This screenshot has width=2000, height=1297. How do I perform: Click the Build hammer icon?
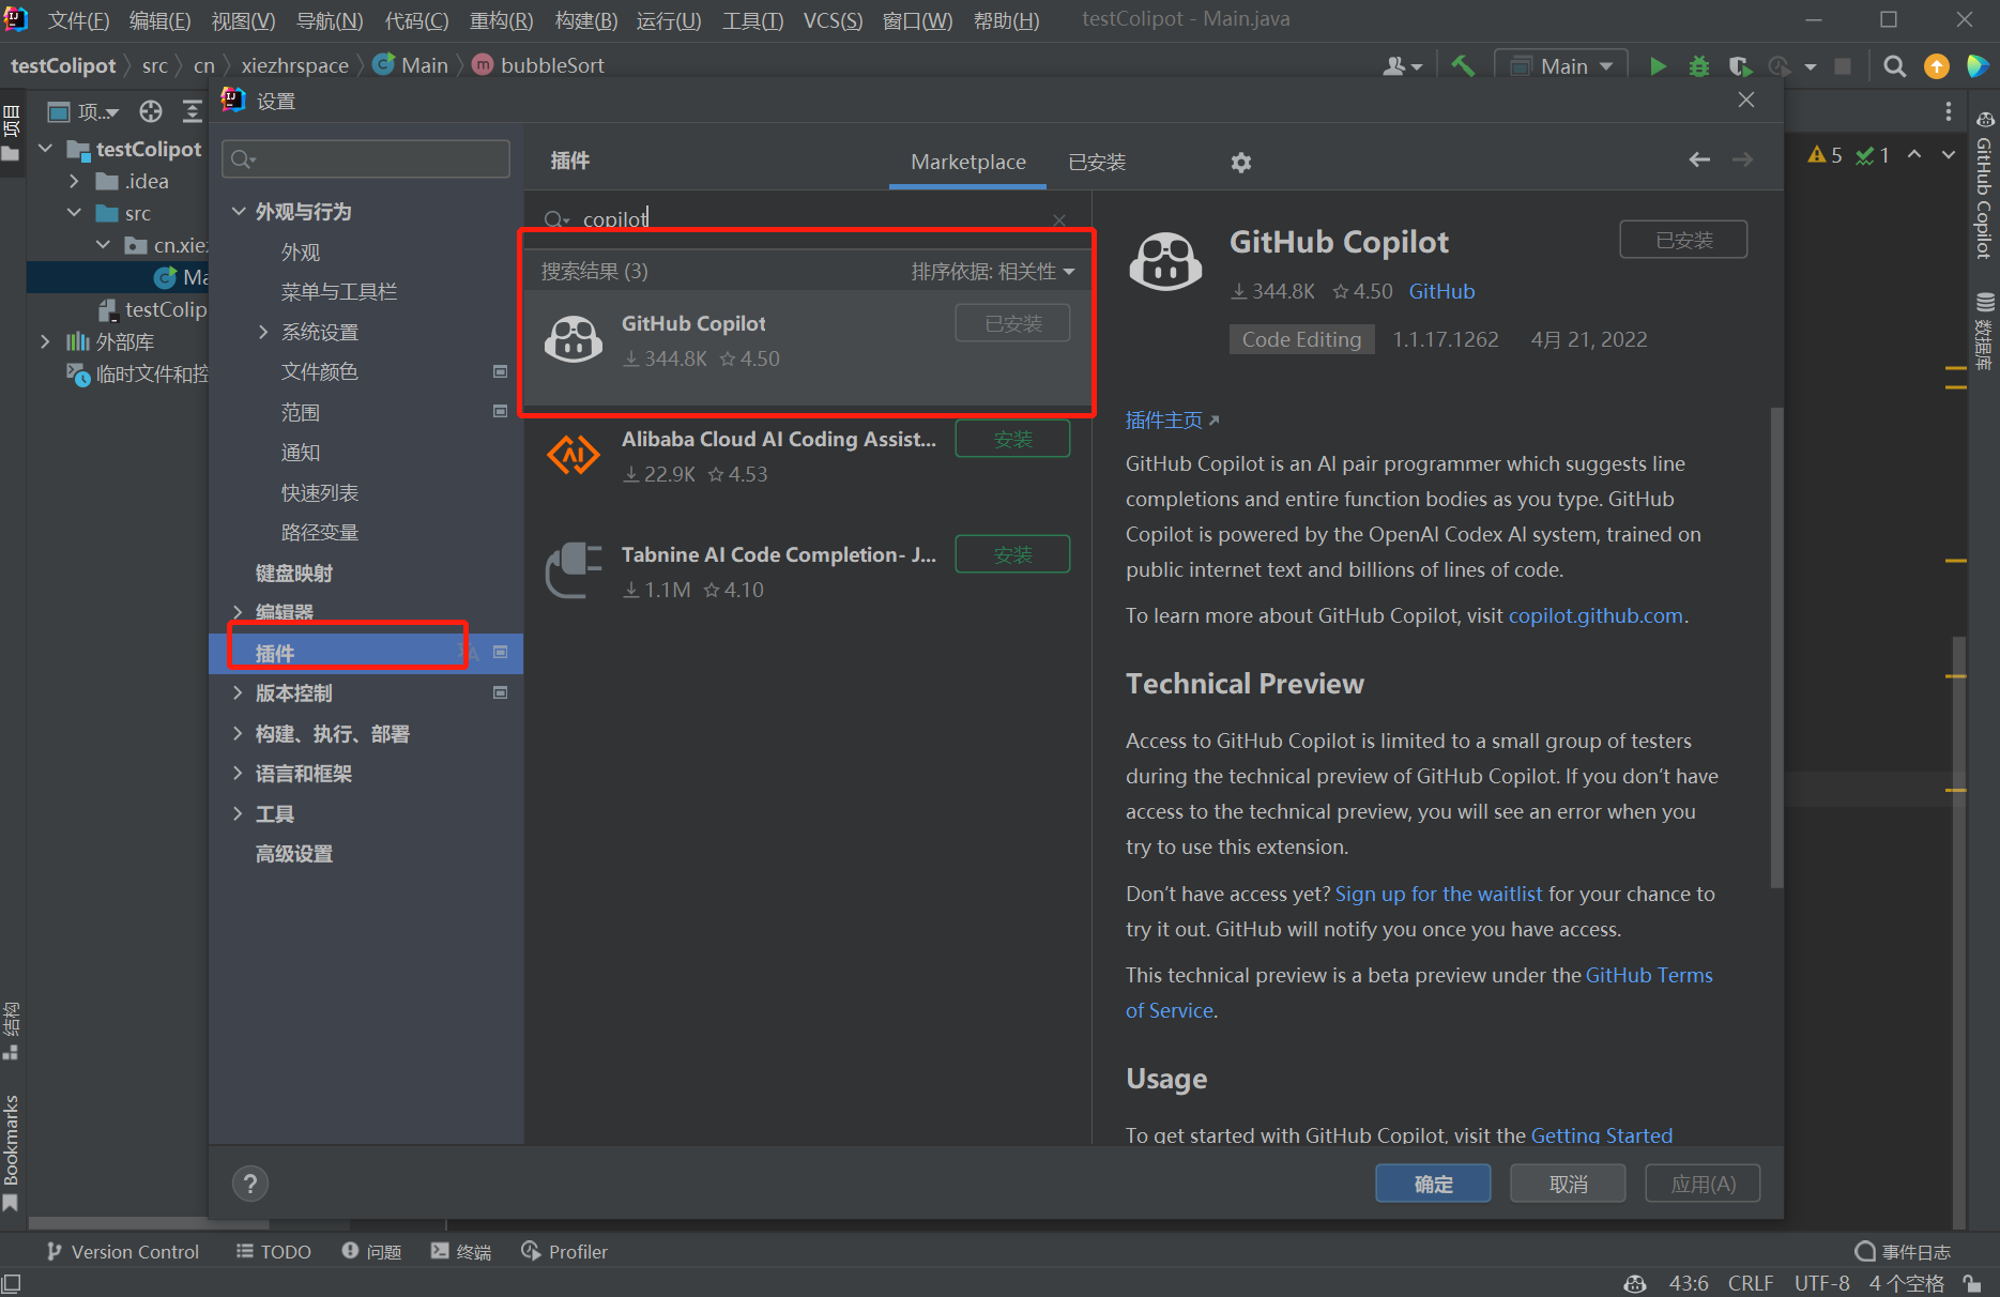click(1463, 66)
